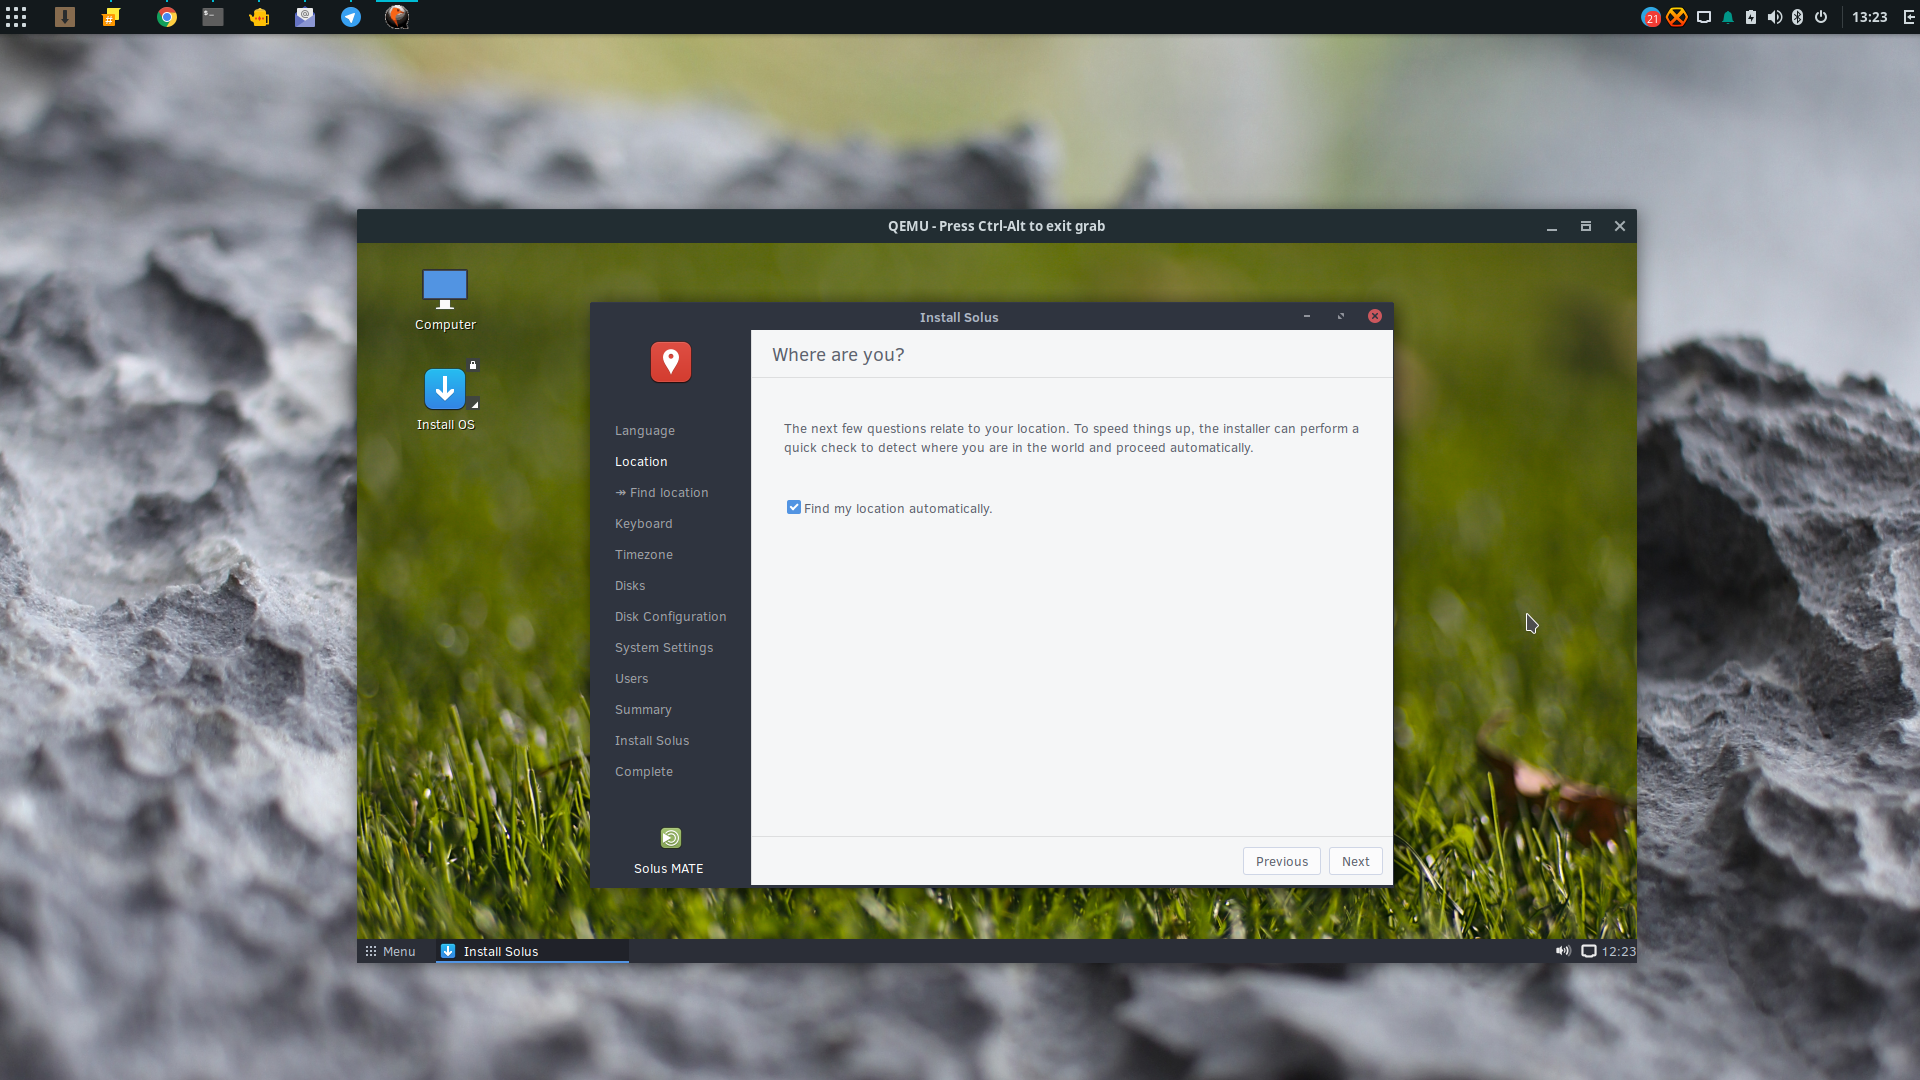Maximize the QEMU window
Screen dimensions: 1920x1080
[1586, 226]
